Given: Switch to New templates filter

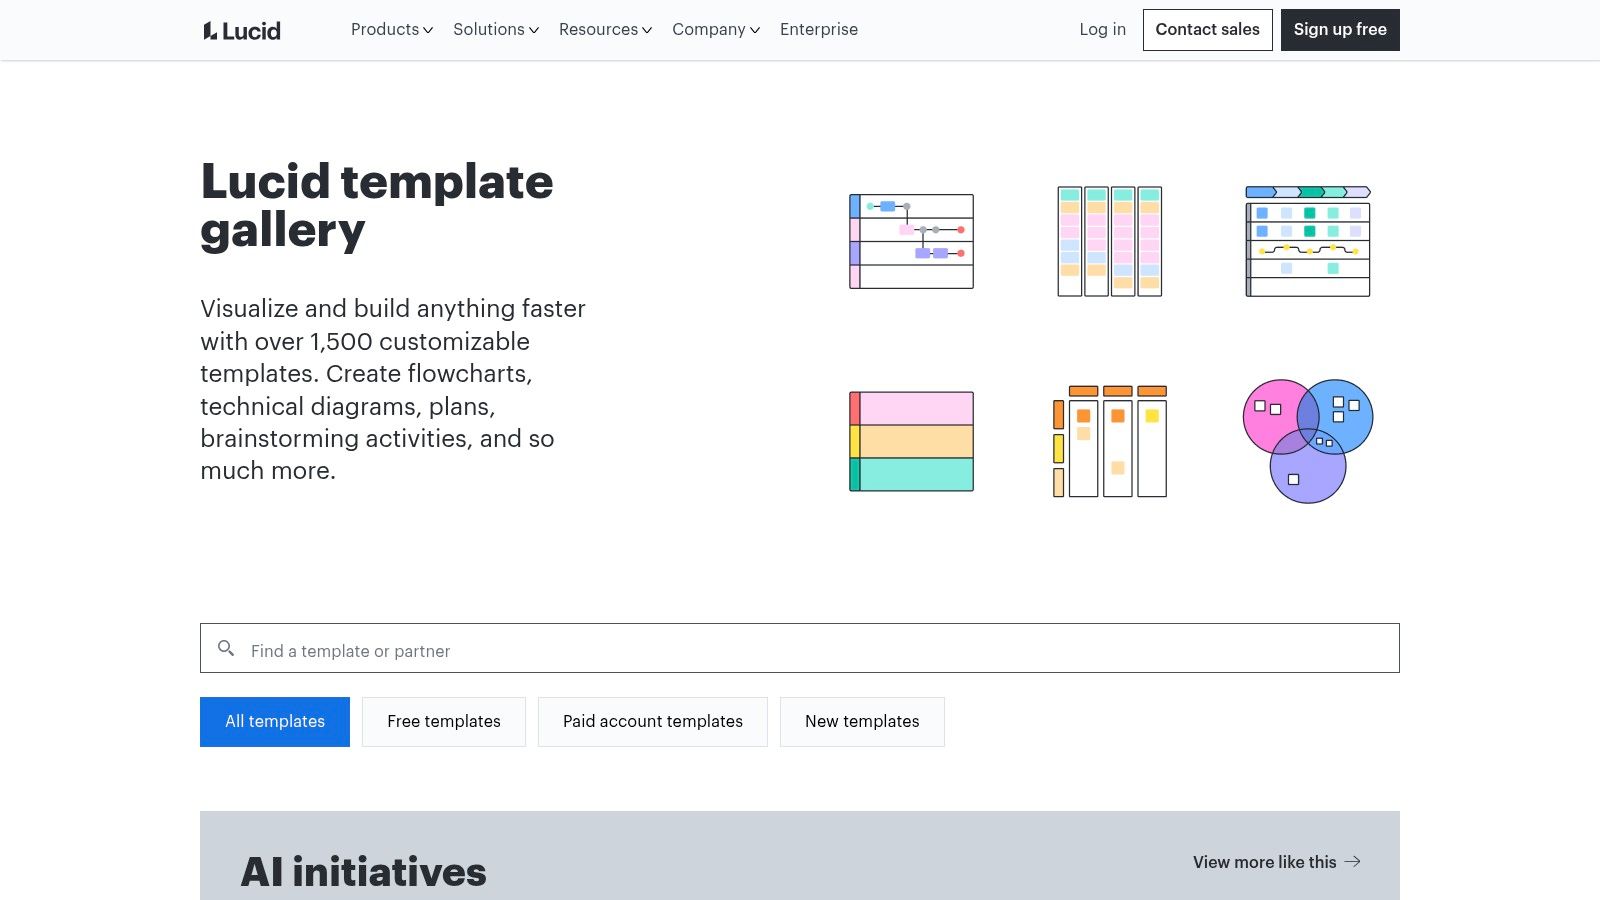Looking at the screenshot, I should click(x=862, y=722).
